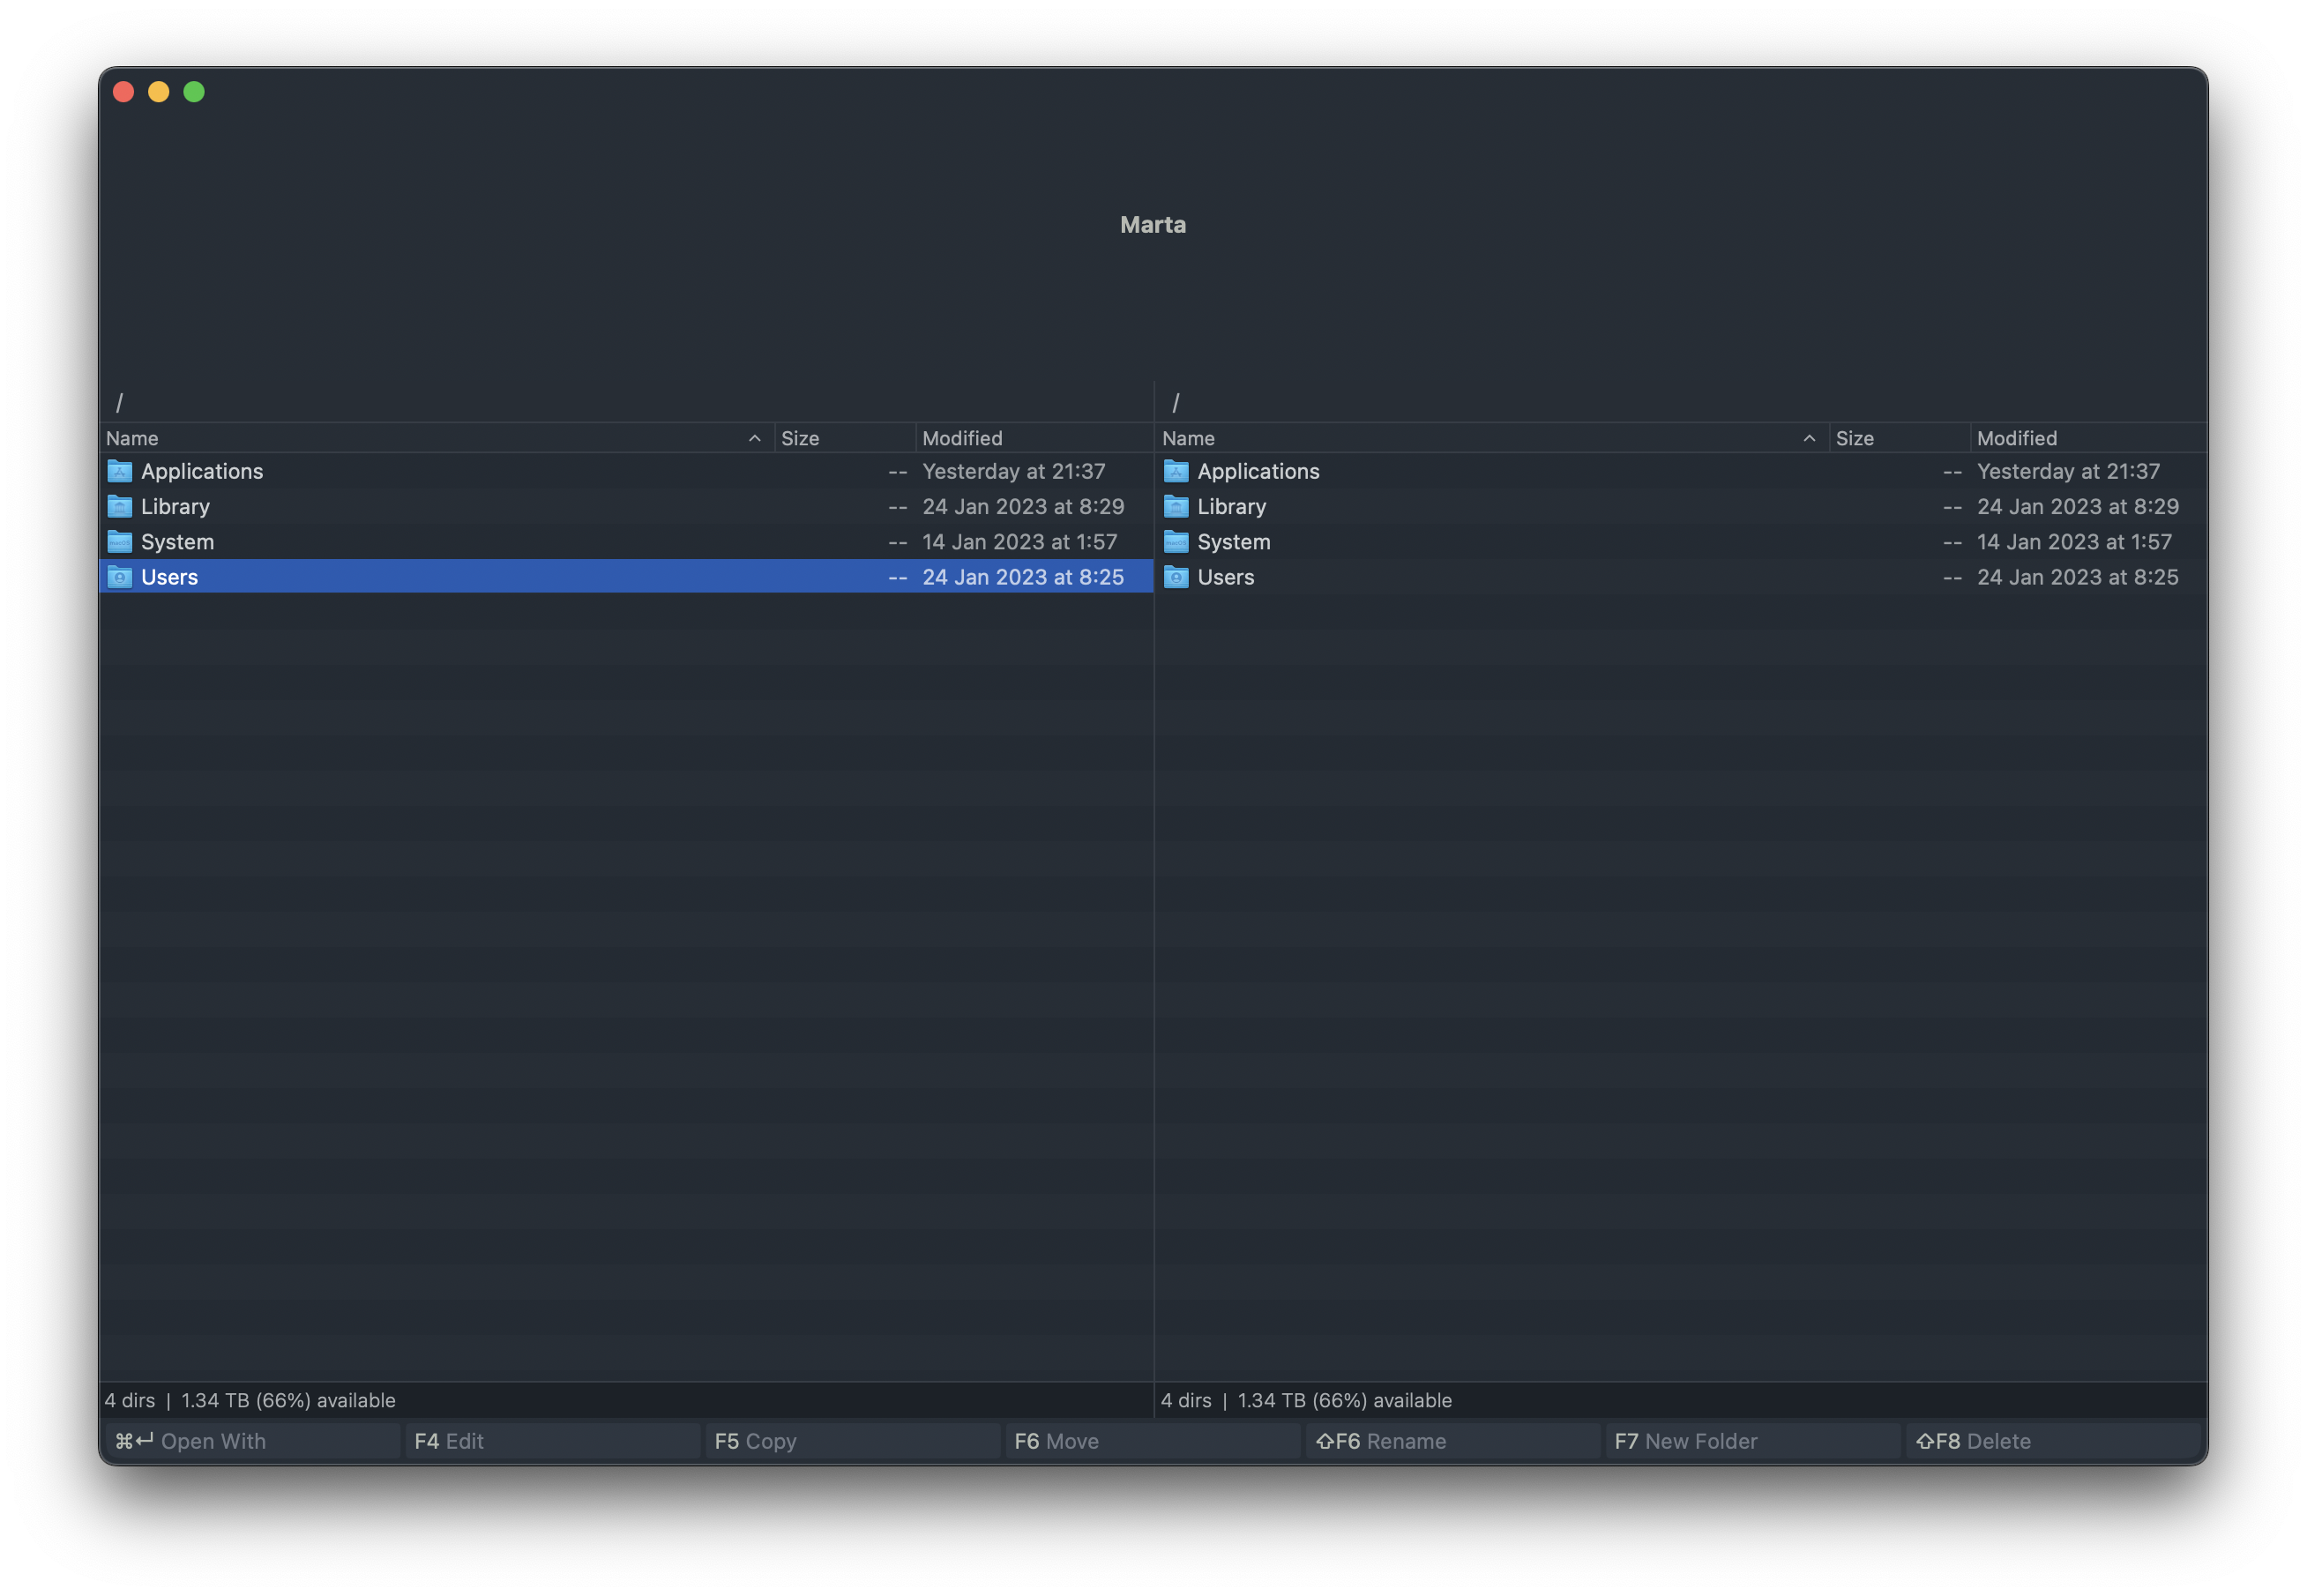Viewport: 2307px width, 1596px height.
Task: Sort the left pane by the Size column
Action: [800, 438]
